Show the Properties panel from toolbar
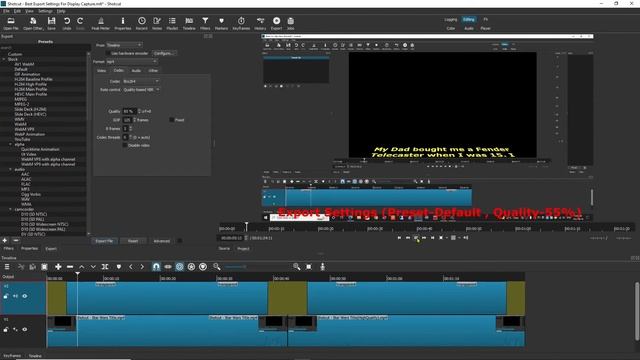The height and width of the screenshot is (360, 640). click(122, 23)
